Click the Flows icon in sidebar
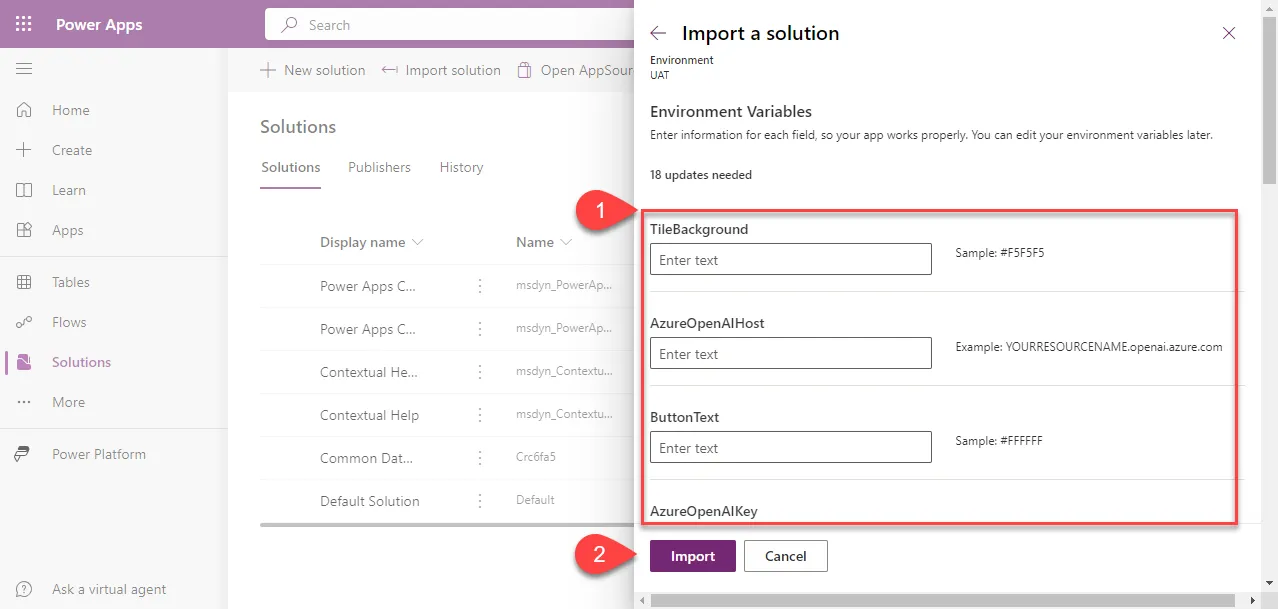This screenshot has height=609, width=1278. [x=24, y=322]
